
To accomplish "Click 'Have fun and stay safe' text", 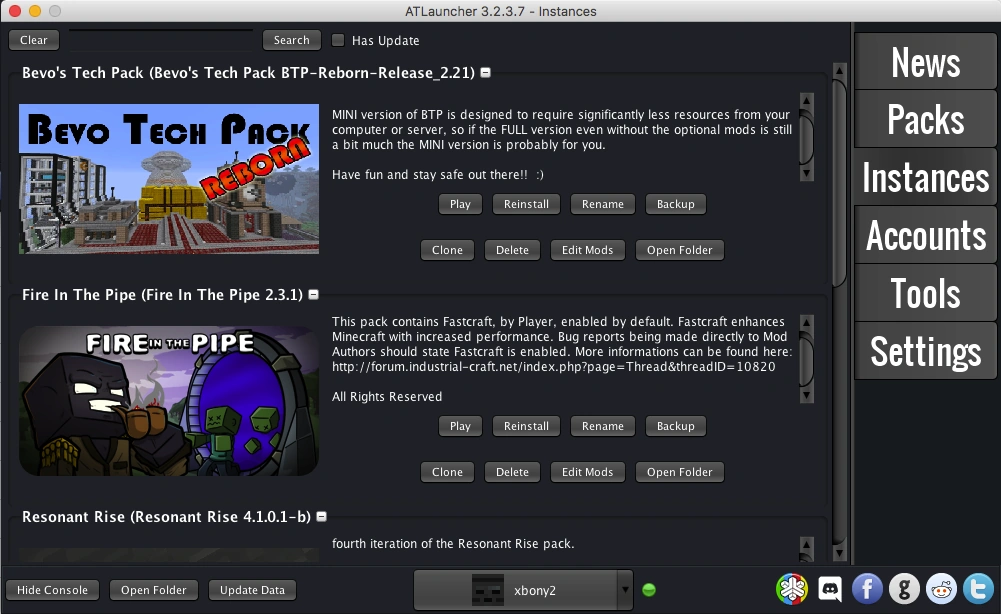I will 438,174.
